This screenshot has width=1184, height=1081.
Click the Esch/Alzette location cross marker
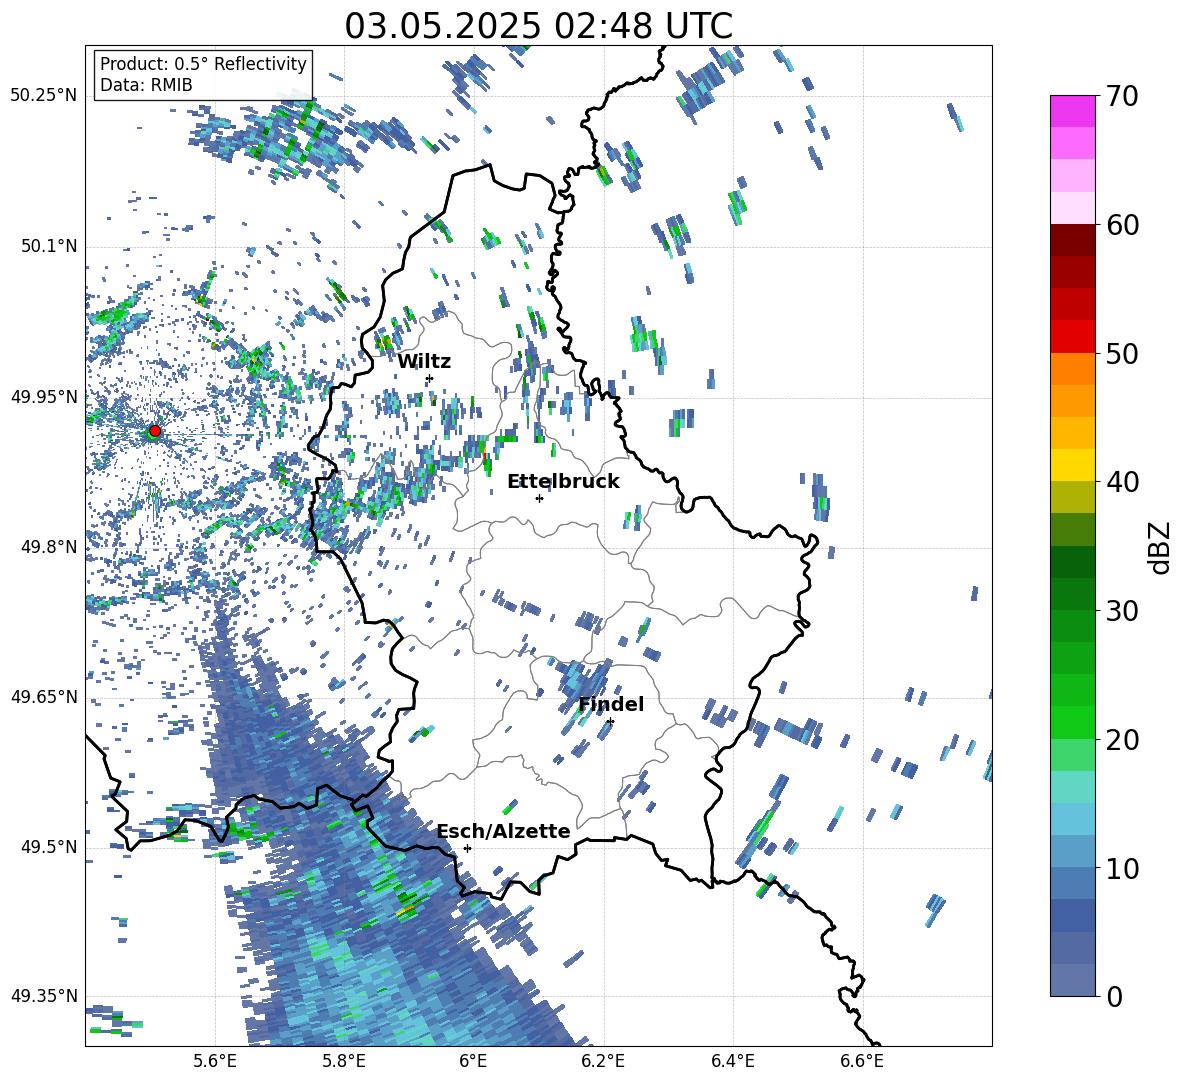coord(467,848)
